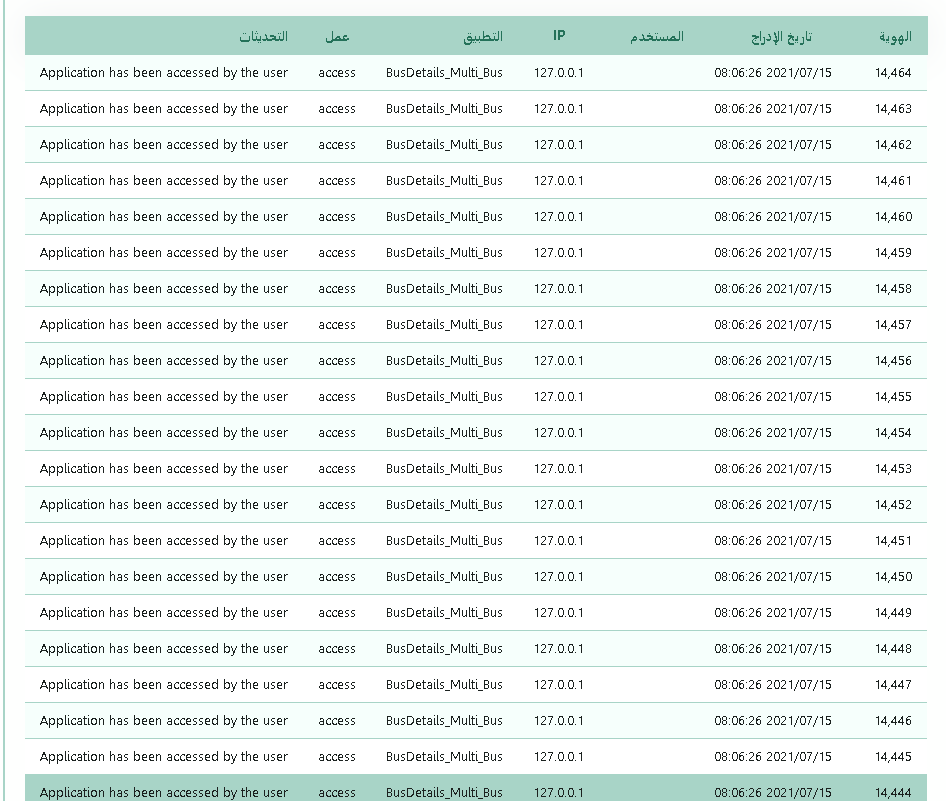
Task: Select ID cell 14,444 in highlighted row
Action: (894, 793)
